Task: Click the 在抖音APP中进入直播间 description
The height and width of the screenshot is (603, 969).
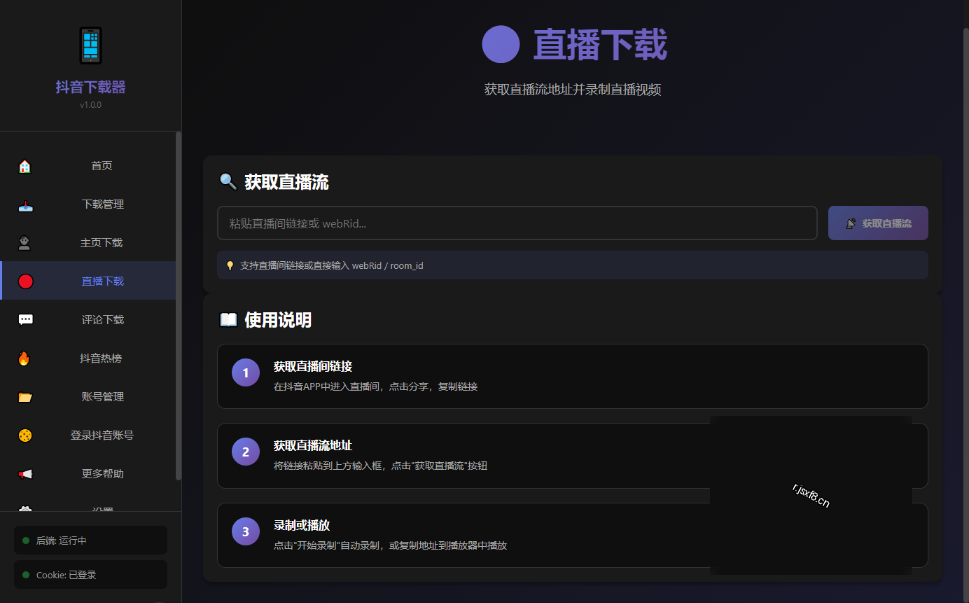Action: tap(376, 387)
